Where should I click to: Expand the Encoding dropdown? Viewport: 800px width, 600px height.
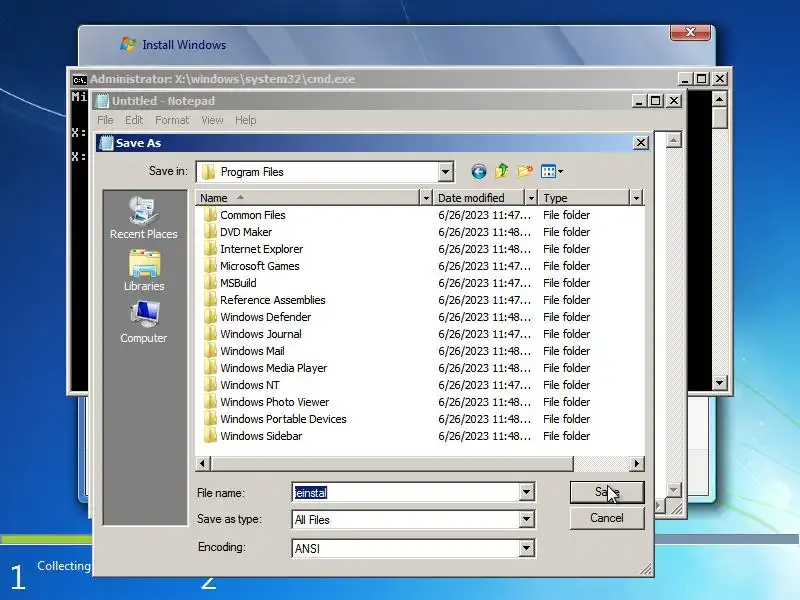coord(526,548)
